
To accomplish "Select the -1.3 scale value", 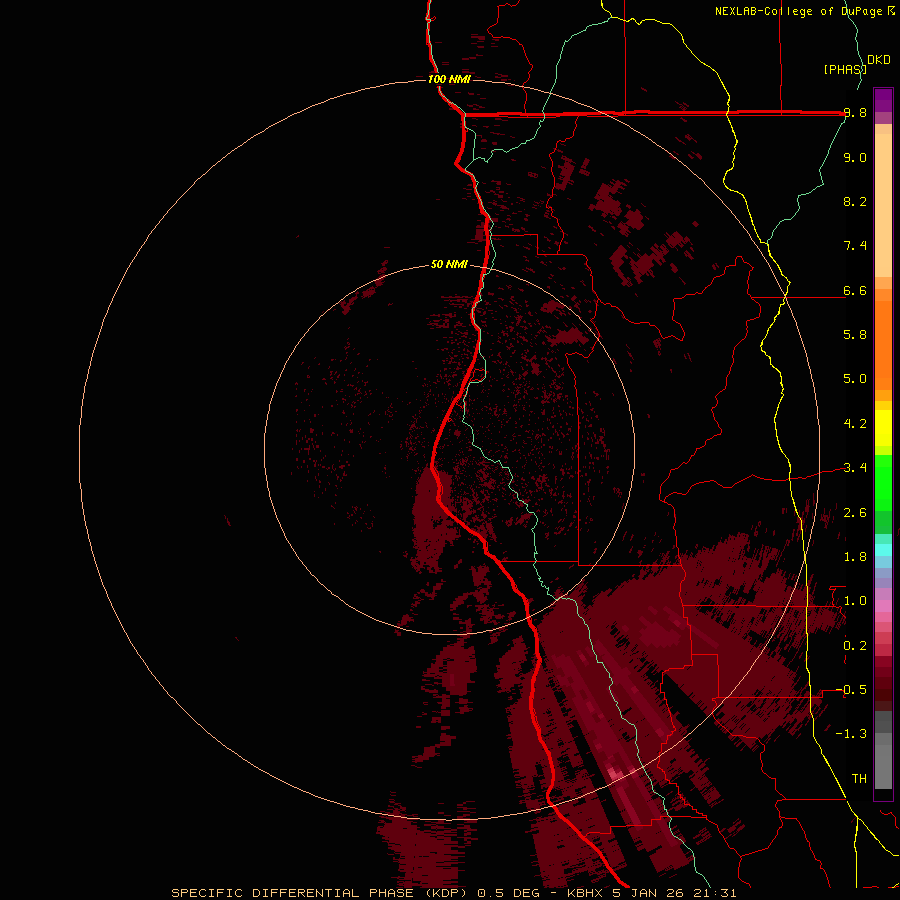I will click(x=851, y=734).
